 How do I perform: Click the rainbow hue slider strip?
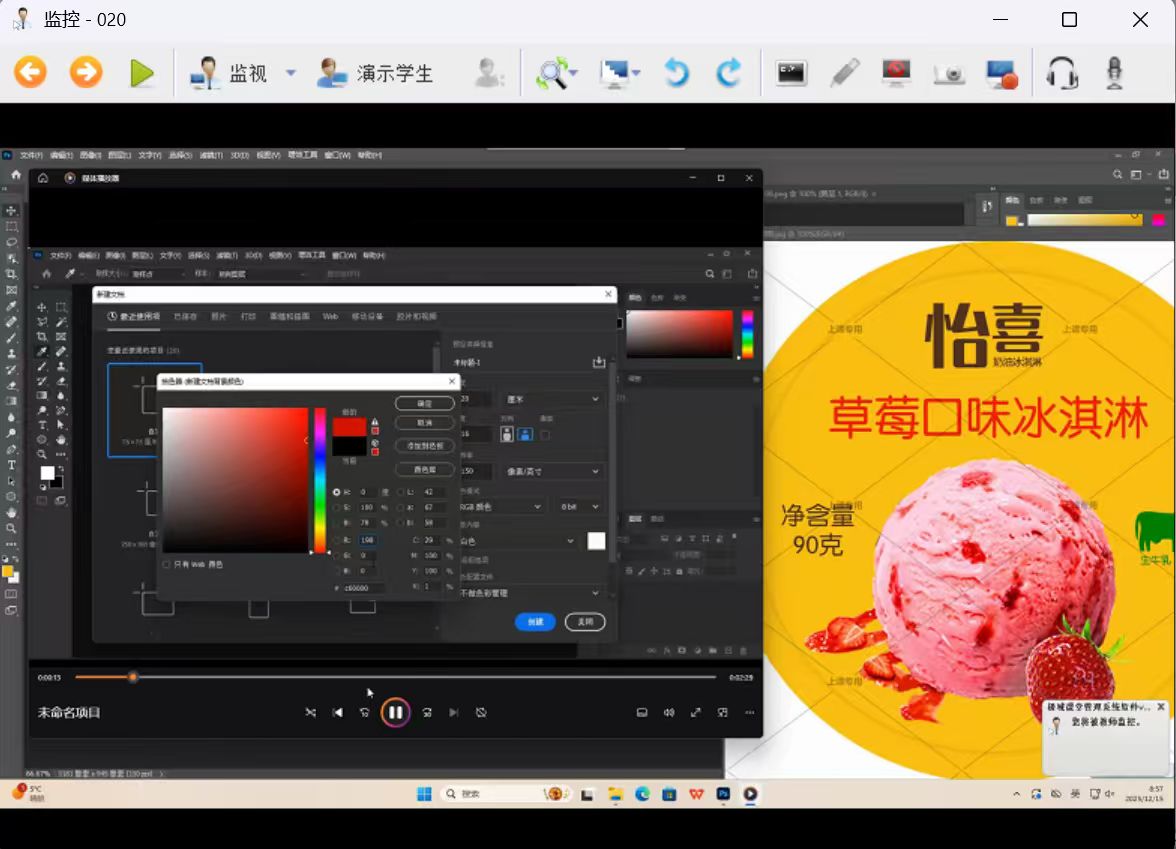[320, 480]
